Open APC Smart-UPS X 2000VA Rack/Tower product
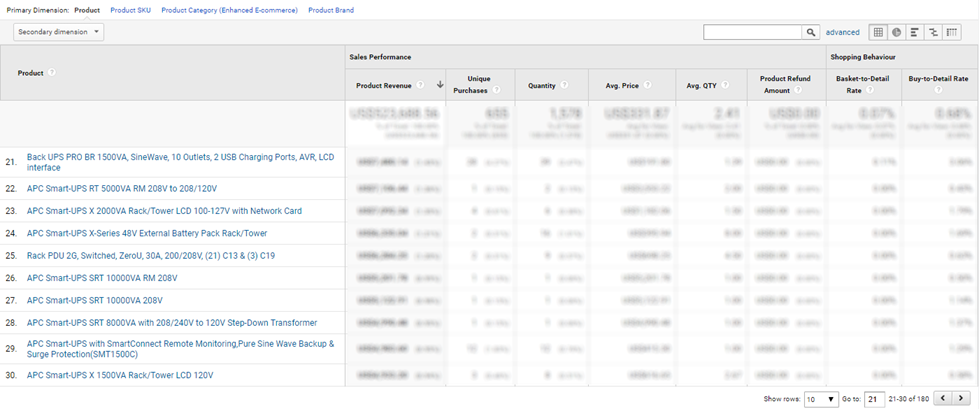 coord(164,211)
